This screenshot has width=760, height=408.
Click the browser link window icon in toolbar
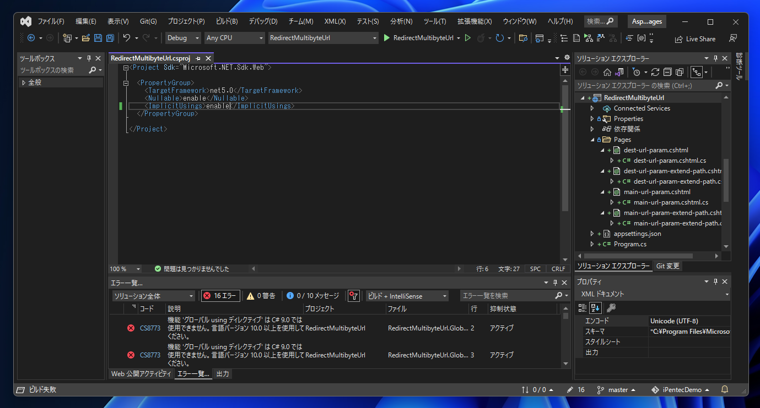coord(539,38)
